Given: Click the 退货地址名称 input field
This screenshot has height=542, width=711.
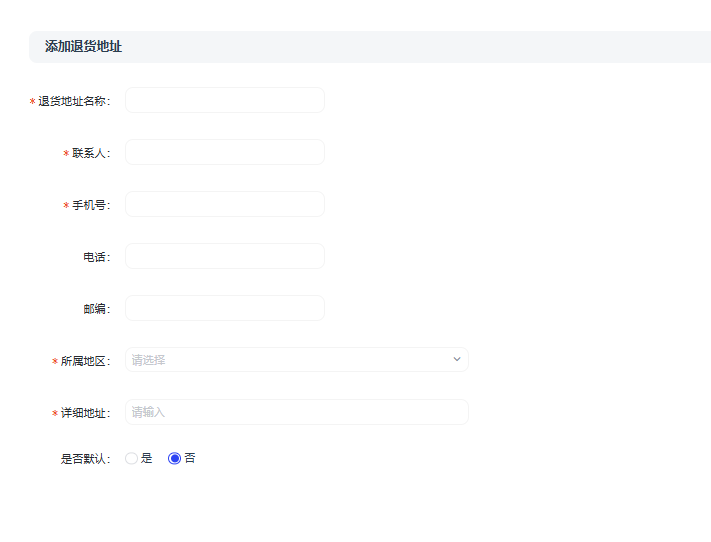Looking at the screenshot, I should tap(224, 100).
